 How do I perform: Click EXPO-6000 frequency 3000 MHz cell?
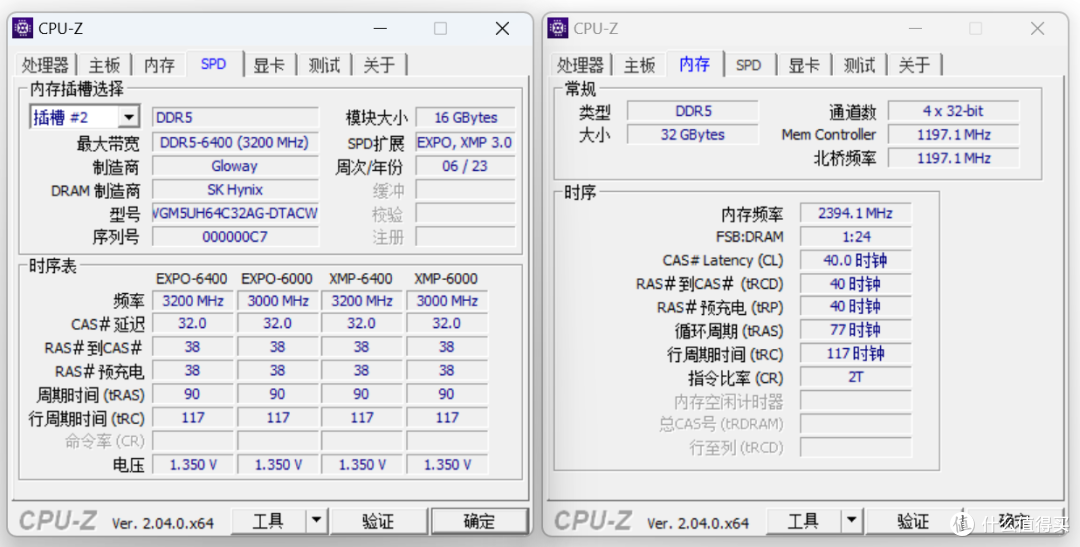click(278, 301)
